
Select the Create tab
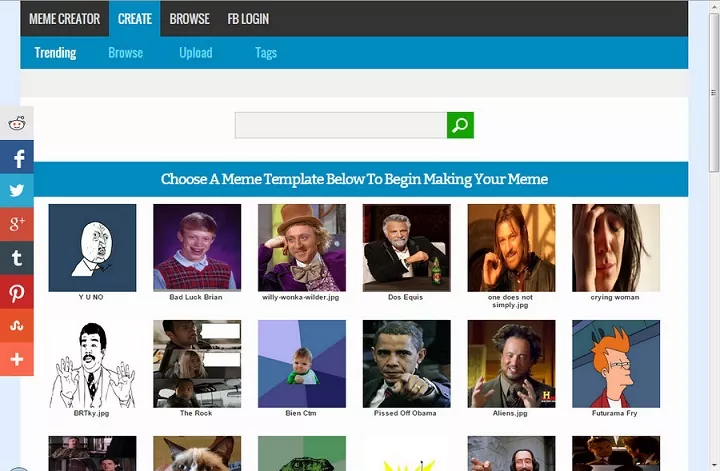click(135, 19)
